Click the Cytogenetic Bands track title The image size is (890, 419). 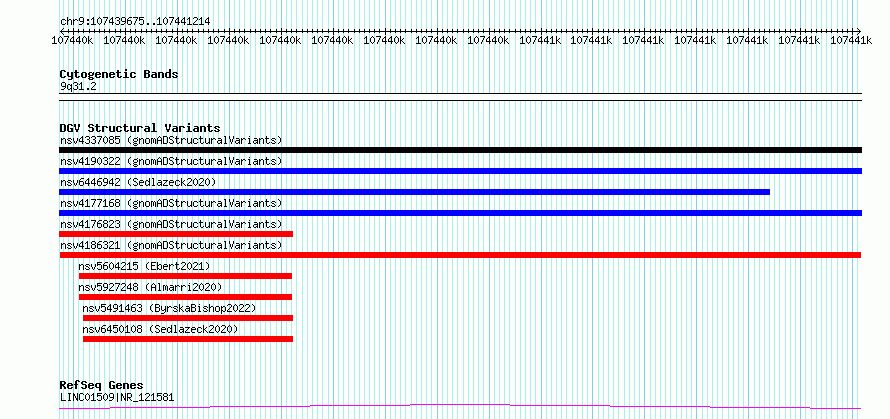click(x=119, y=74)
